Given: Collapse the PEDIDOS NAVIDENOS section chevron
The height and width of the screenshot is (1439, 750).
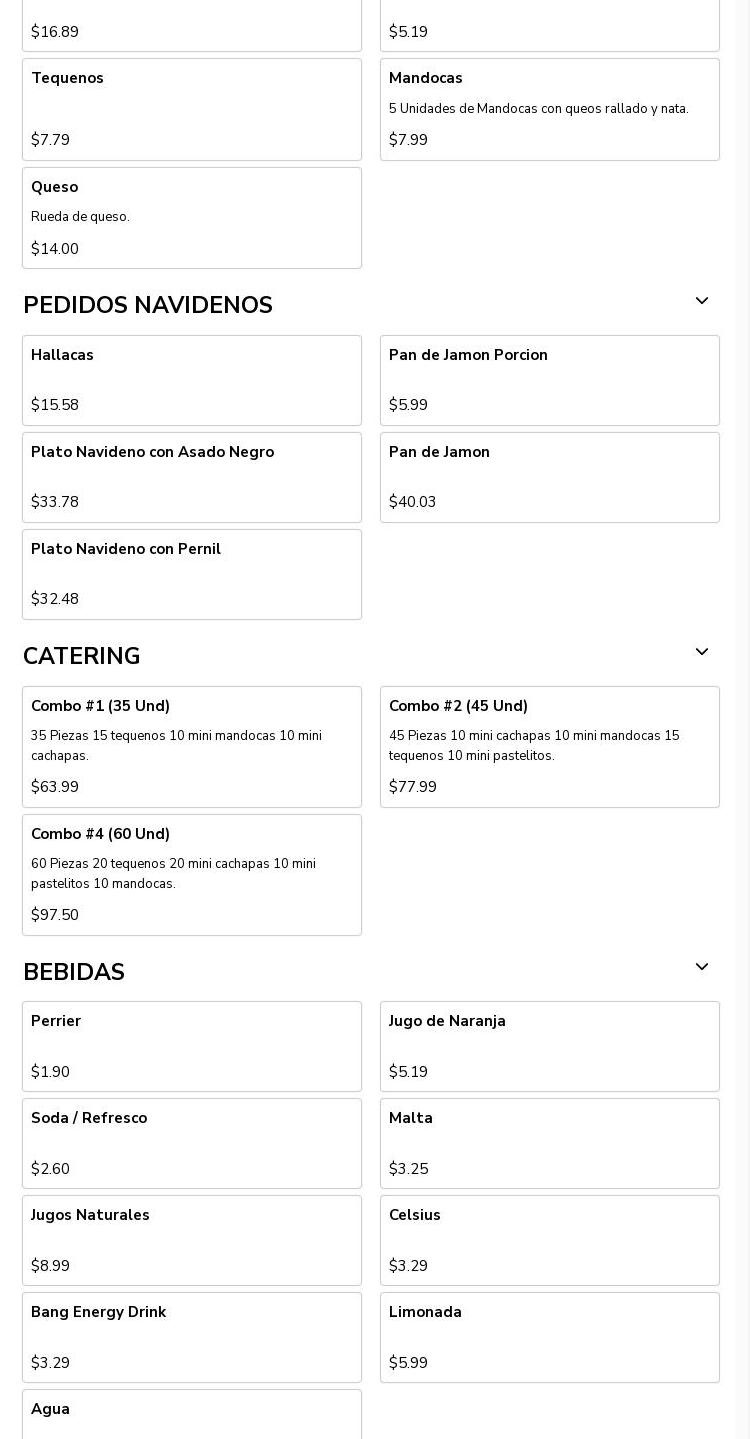Looking at the screenshot, I should (x=701, y=301).
